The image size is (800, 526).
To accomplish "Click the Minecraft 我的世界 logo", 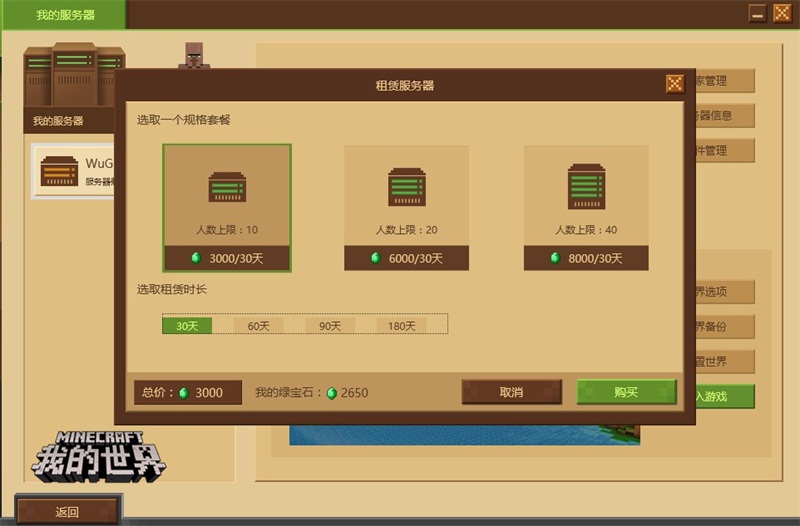I will point(98,455).
